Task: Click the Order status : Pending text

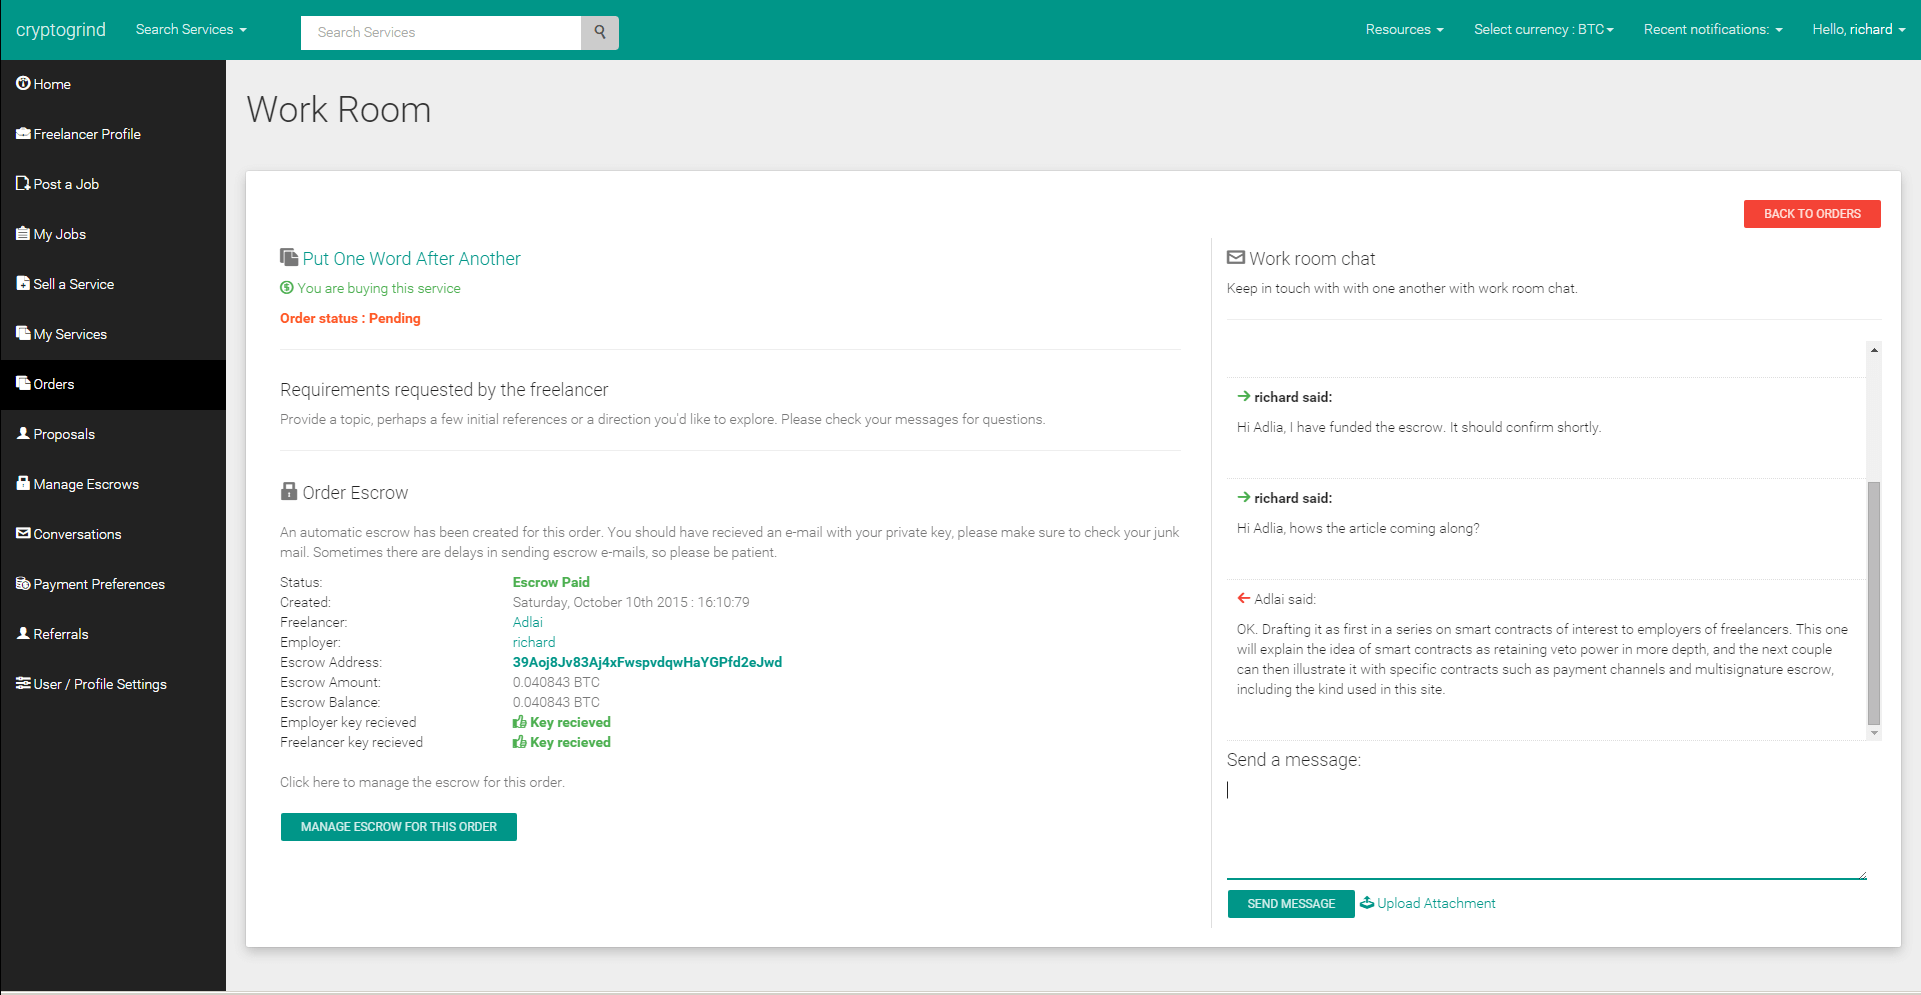Action: [x=350, y=318]
